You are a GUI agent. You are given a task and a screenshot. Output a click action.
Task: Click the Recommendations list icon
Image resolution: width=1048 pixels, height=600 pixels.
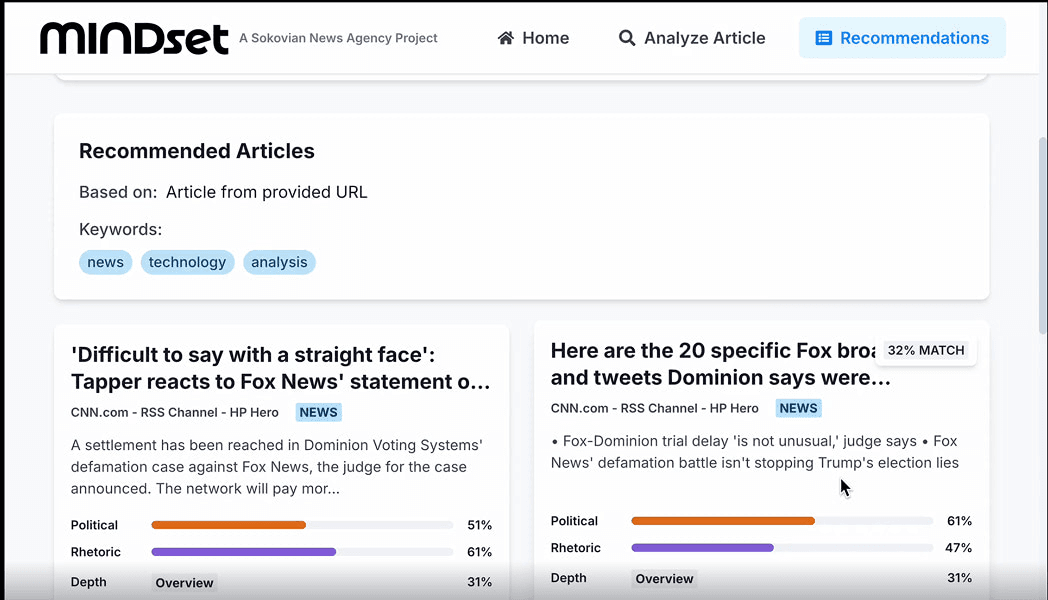[x=823, y=38]
